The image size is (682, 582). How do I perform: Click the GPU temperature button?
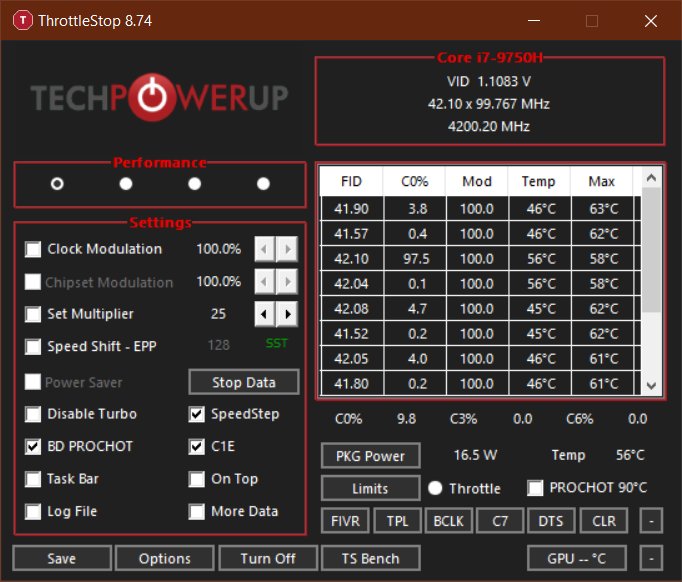point(577,558)
